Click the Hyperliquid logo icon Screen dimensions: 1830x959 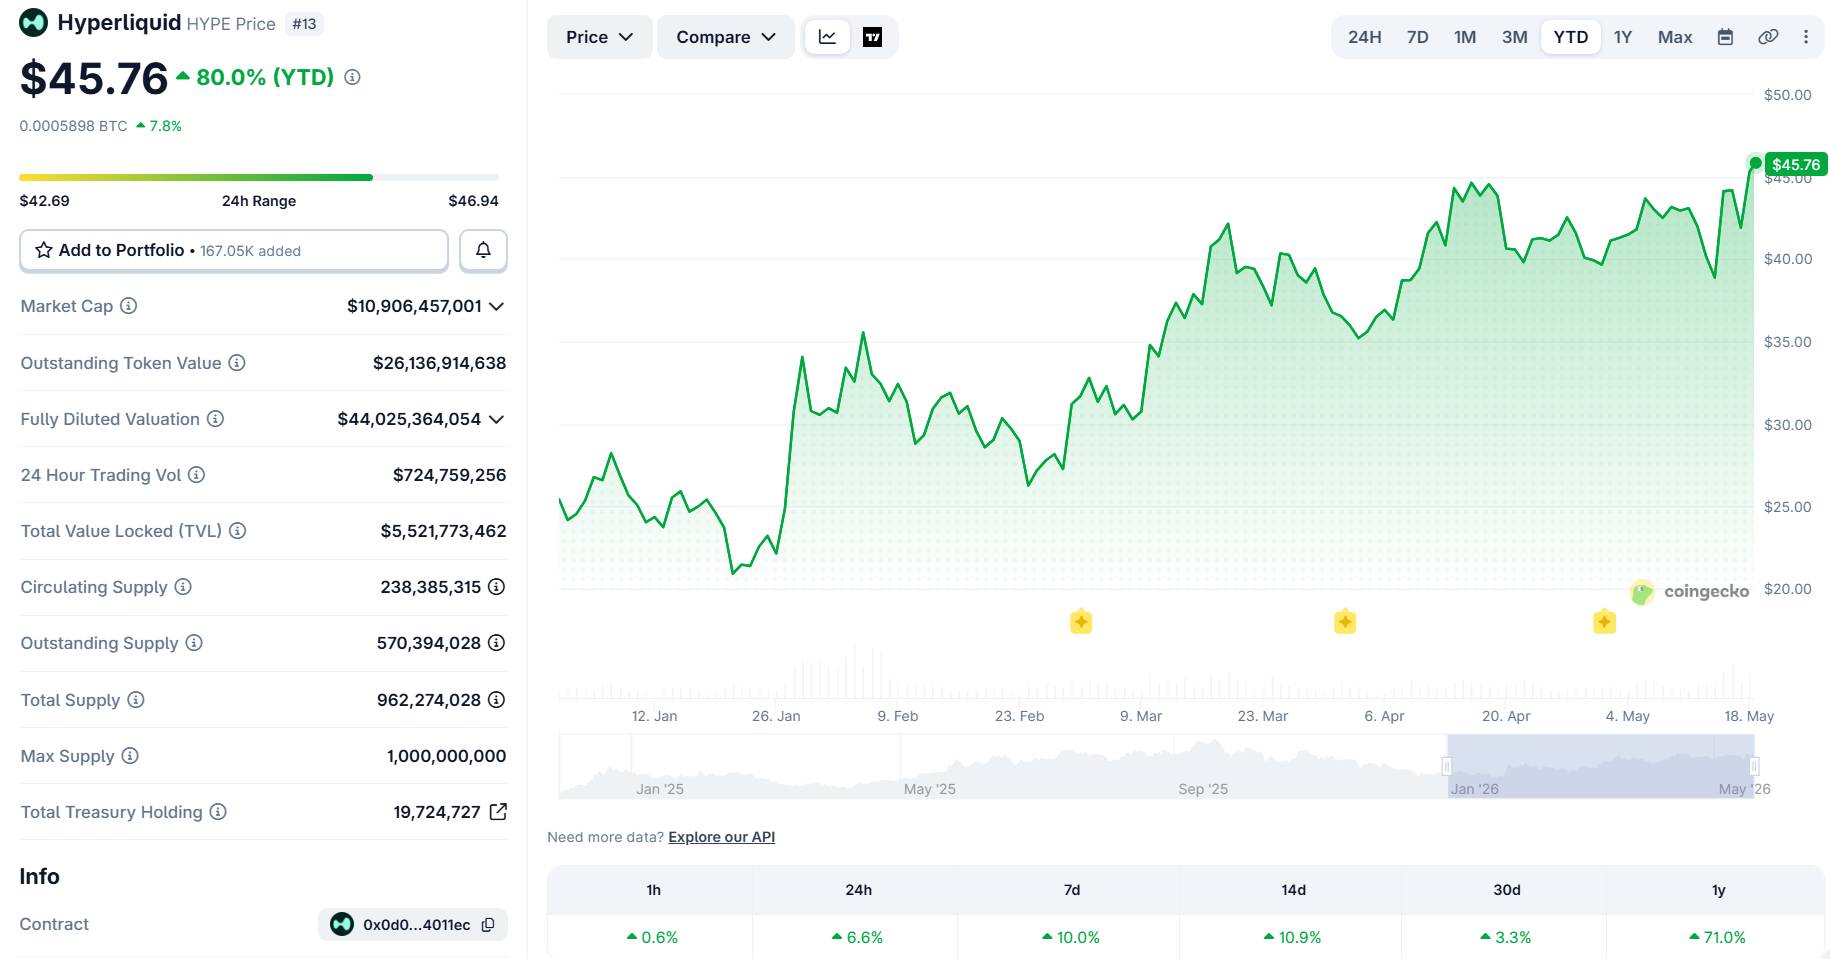point(33,23)
